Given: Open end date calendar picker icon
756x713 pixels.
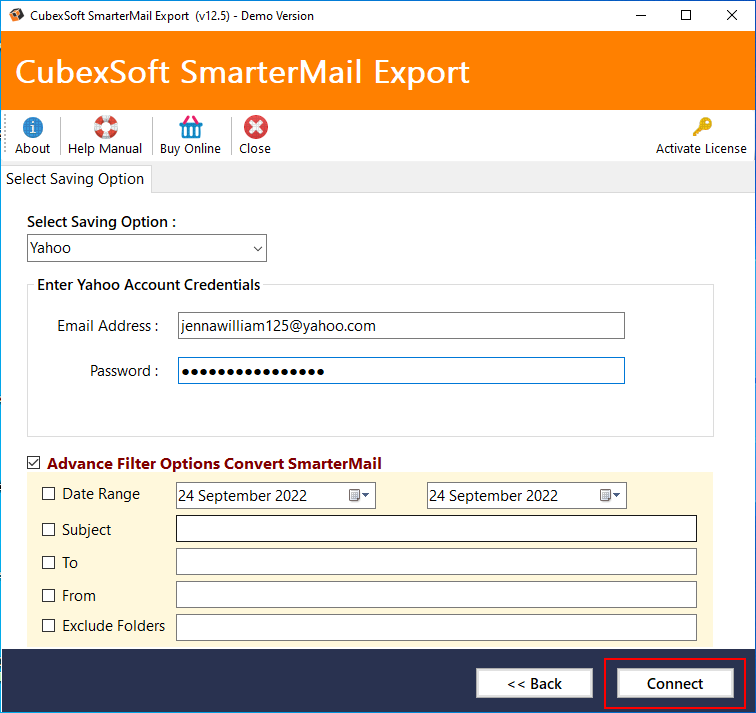Looking at the screenshot, I should pos(610,495).
